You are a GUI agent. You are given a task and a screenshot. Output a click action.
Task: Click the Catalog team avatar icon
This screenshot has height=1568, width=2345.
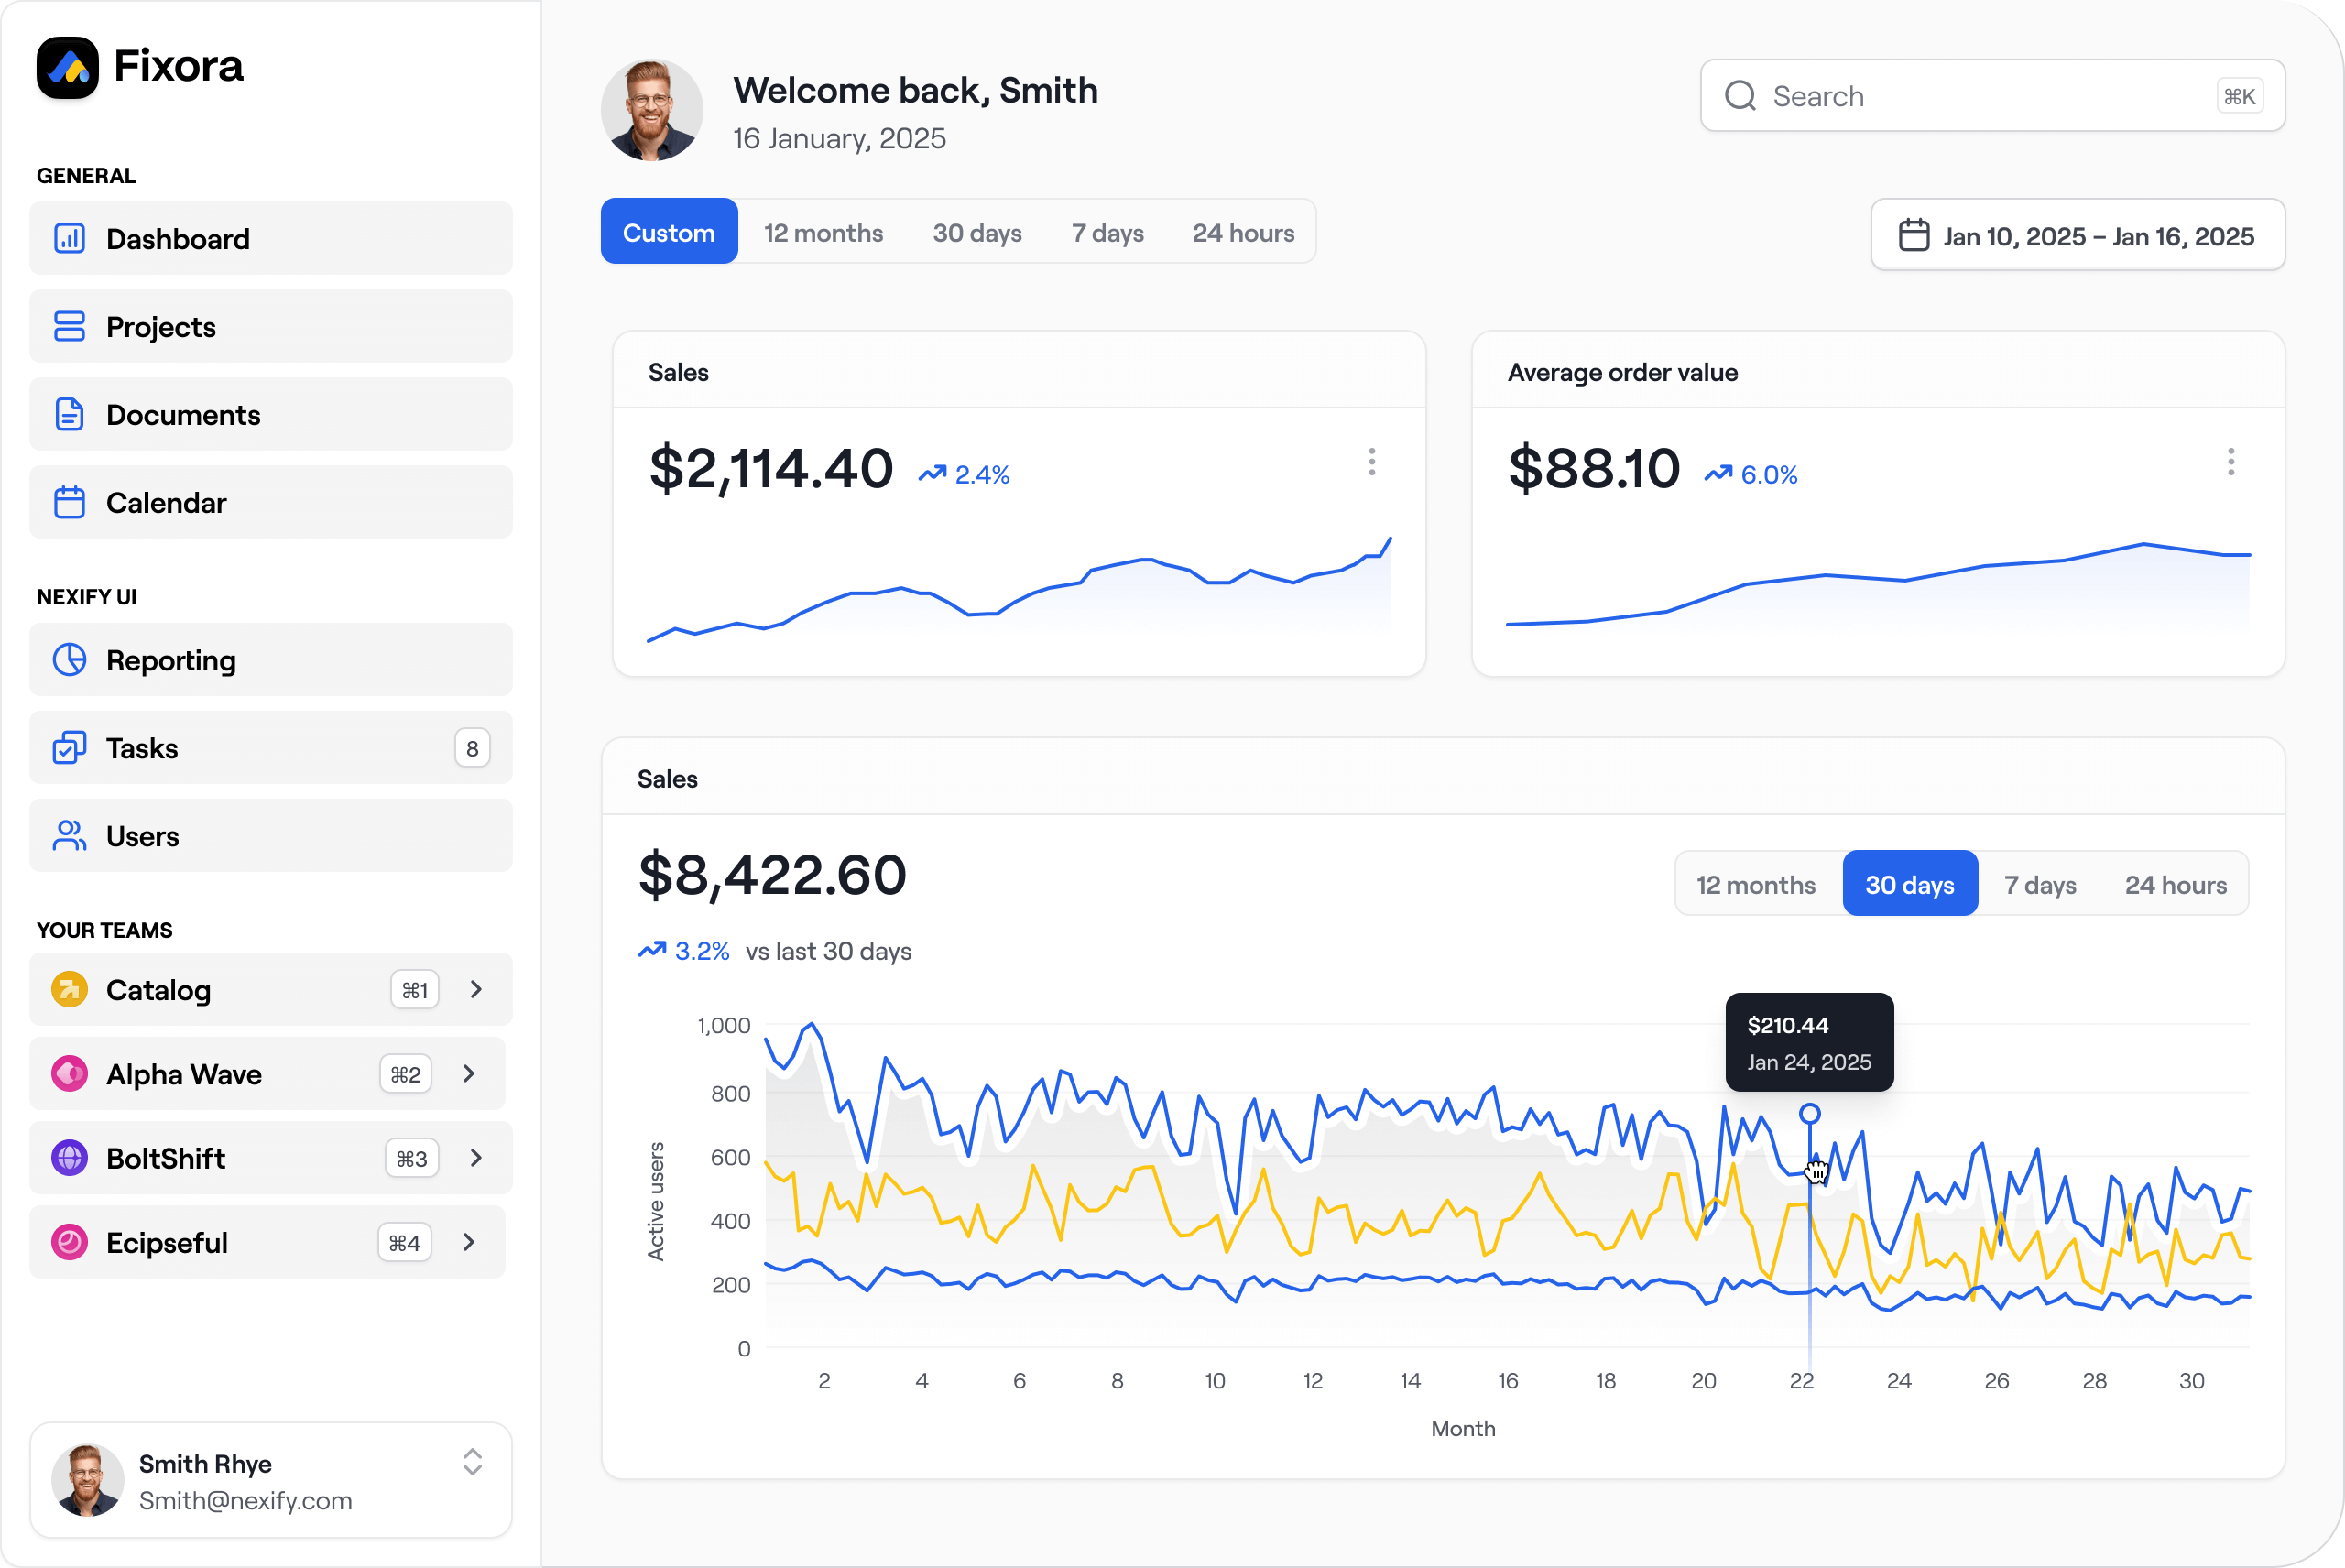click(69, 989)
